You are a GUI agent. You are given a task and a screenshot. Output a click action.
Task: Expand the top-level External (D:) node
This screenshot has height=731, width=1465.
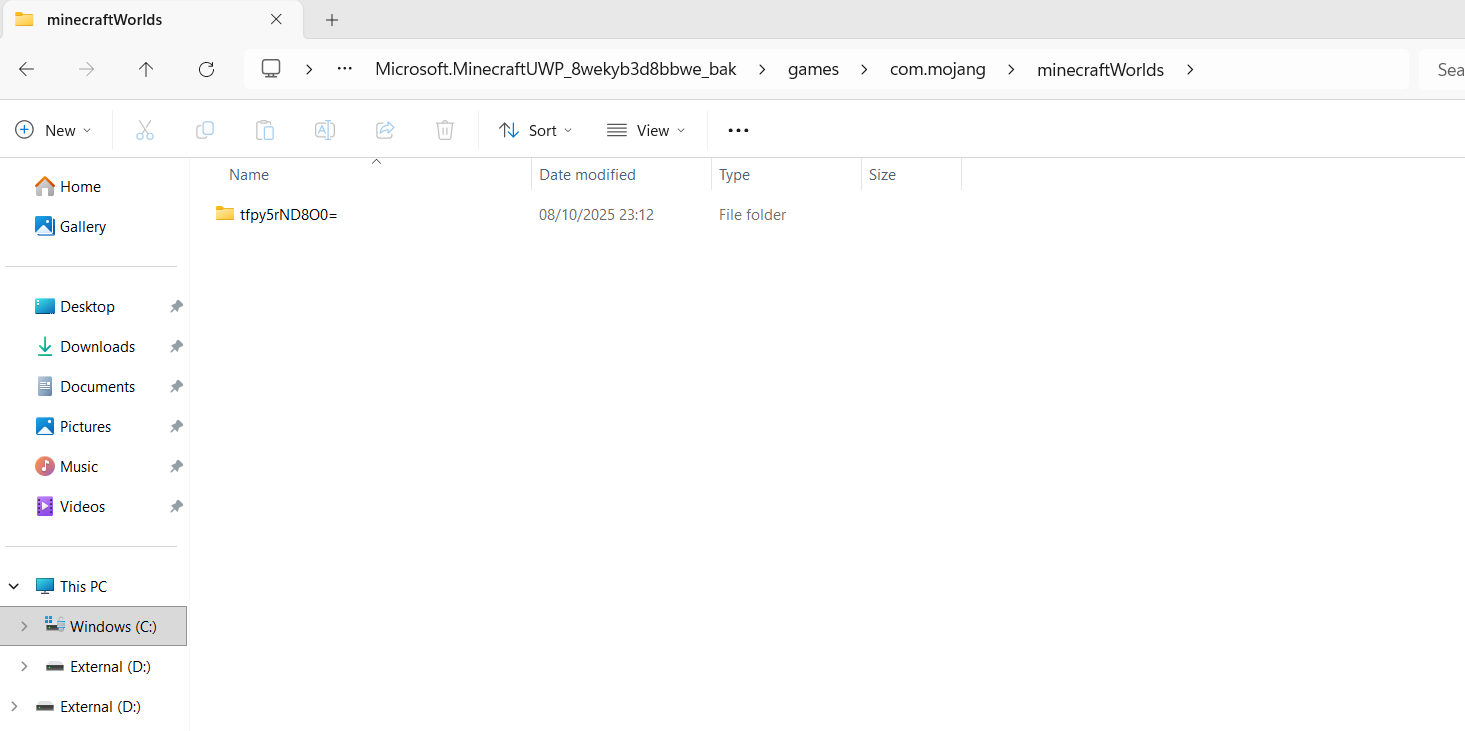(14, 706)
